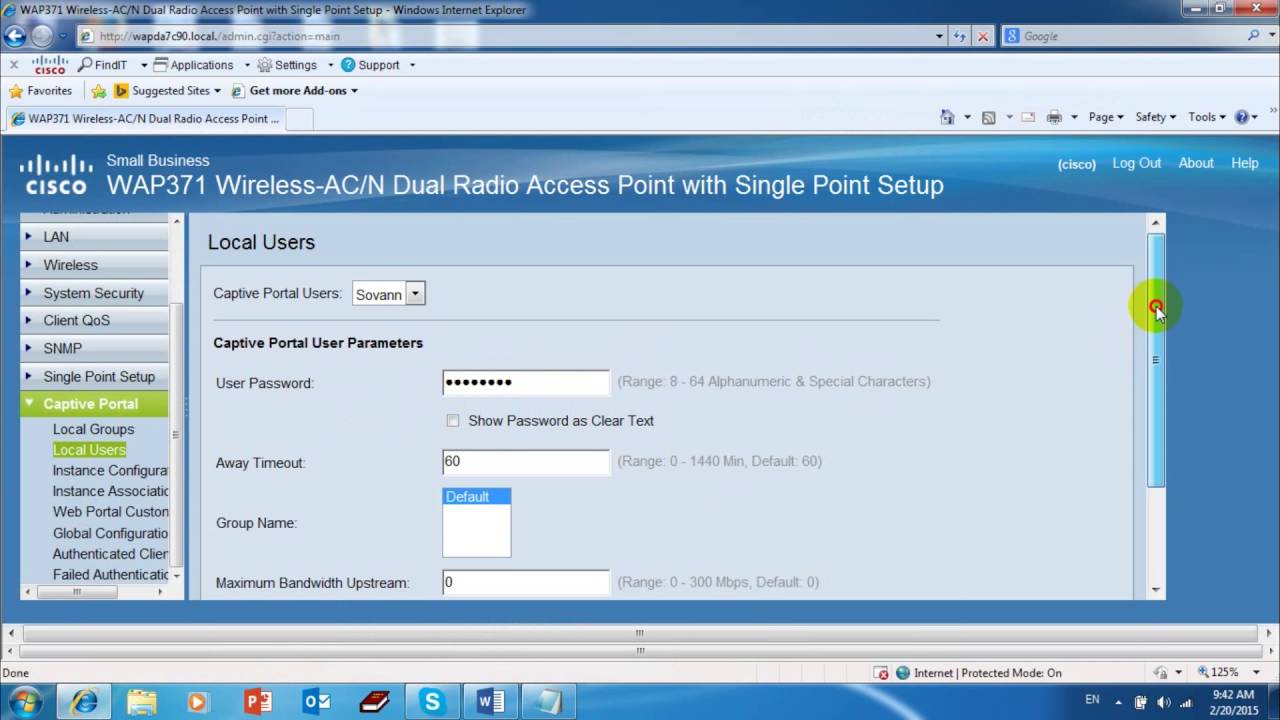
Task: Click the Print icon in the command bar
Action: pyautogui.click(x=1054, y=117)
